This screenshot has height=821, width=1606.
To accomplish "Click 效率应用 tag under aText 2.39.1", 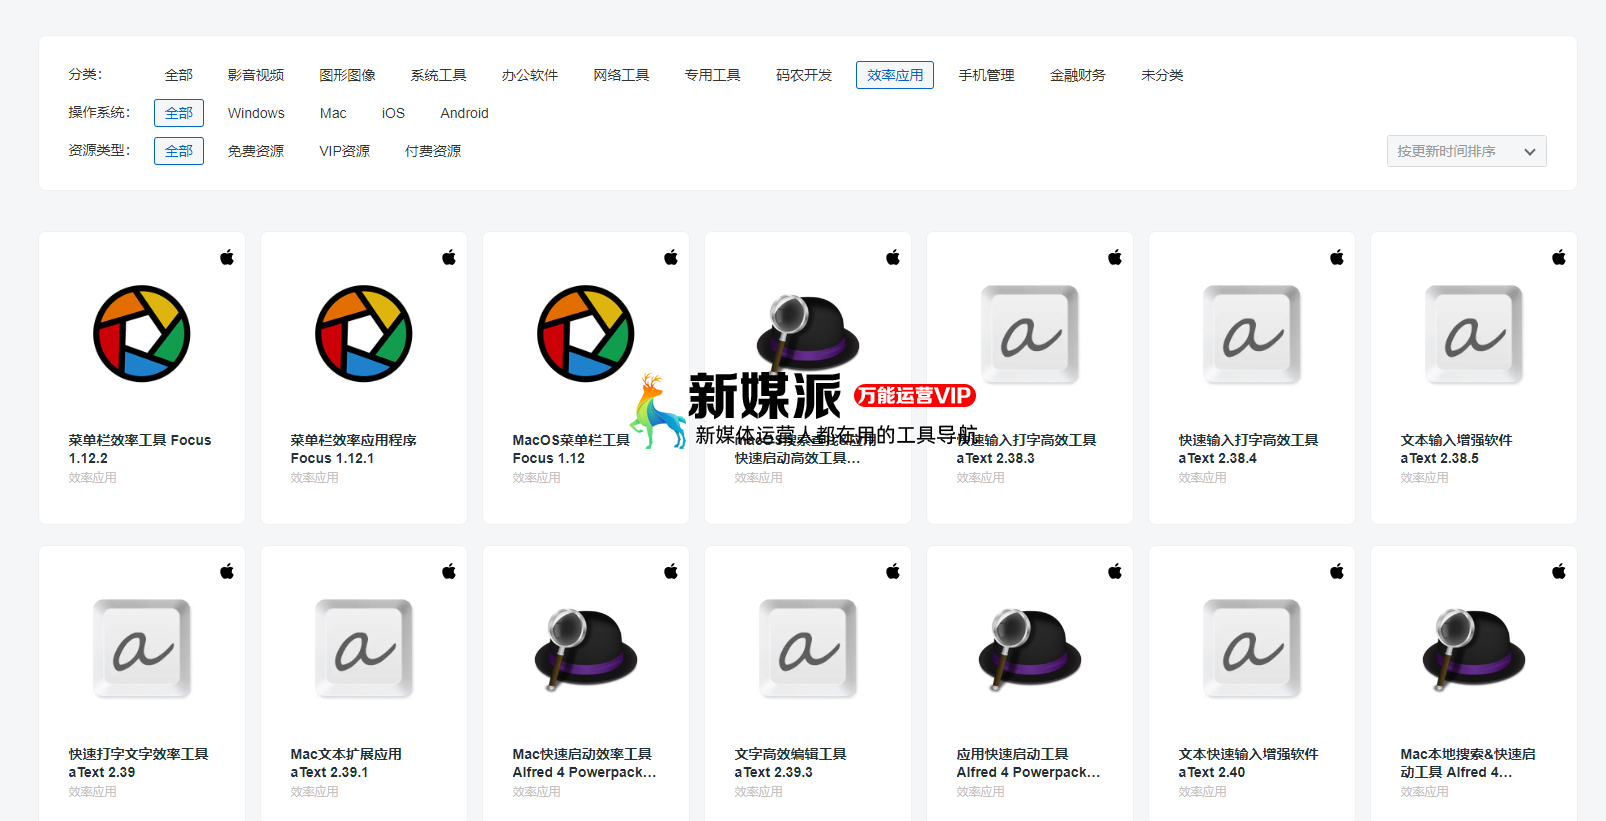I will [x=314, y=792].
